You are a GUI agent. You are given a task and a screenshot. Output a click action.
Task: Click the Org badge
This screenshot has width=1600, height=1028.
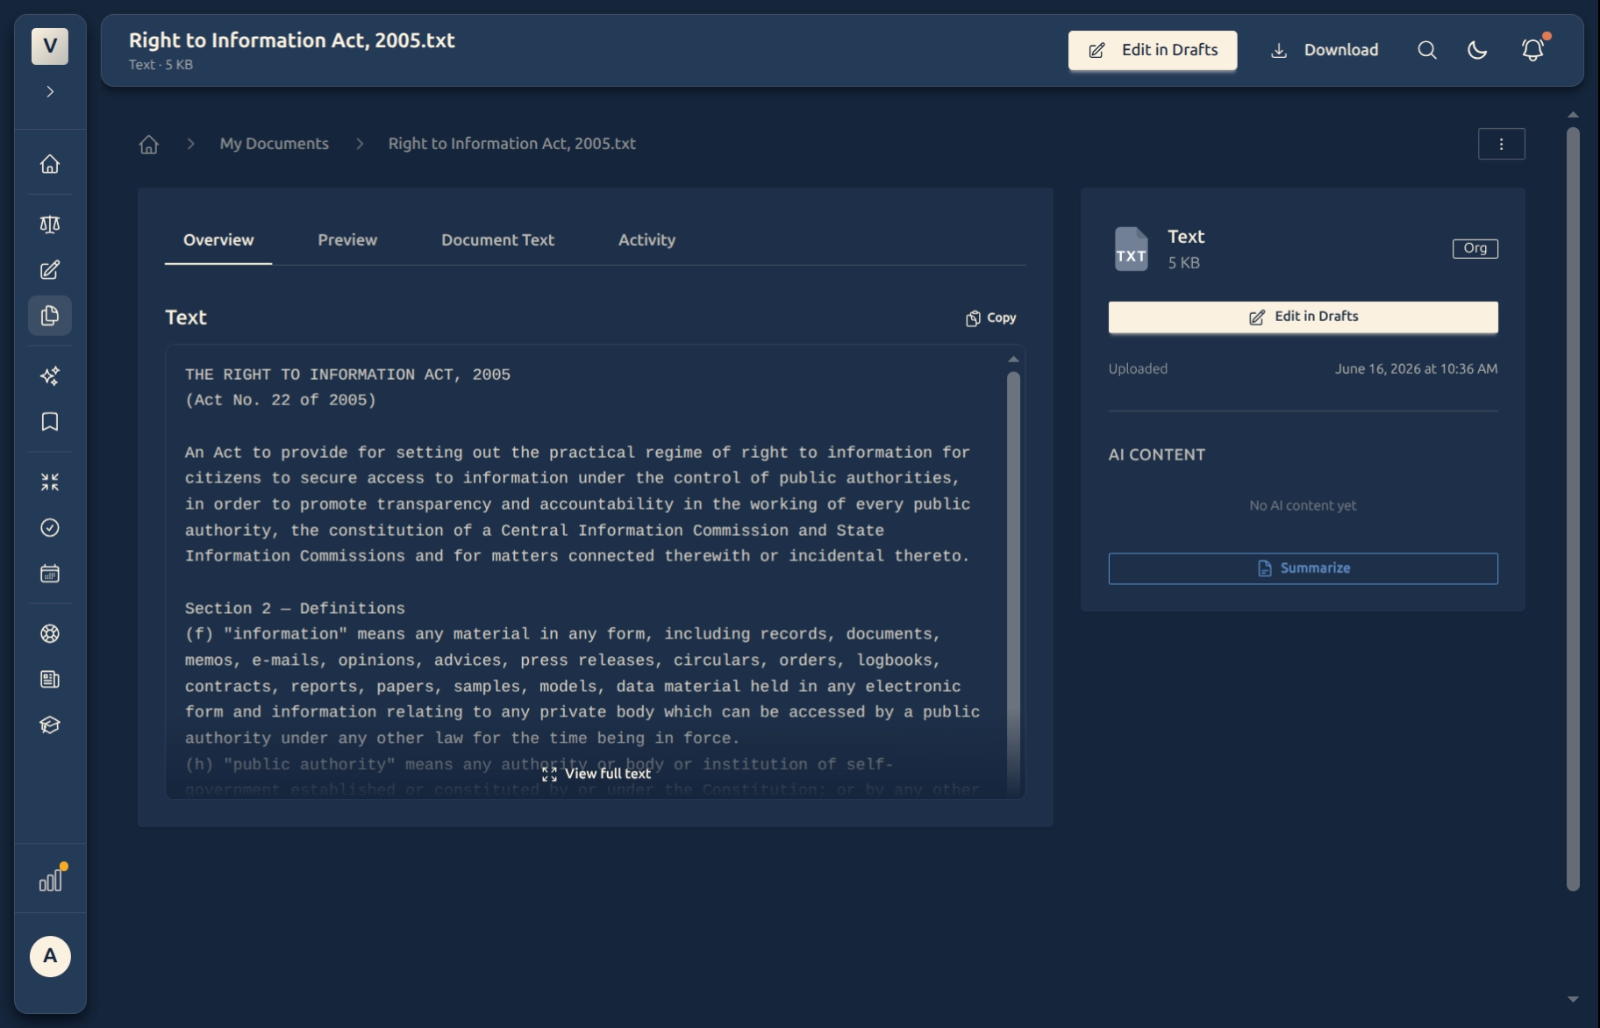pyautogui.click(x=1475, y=249)
